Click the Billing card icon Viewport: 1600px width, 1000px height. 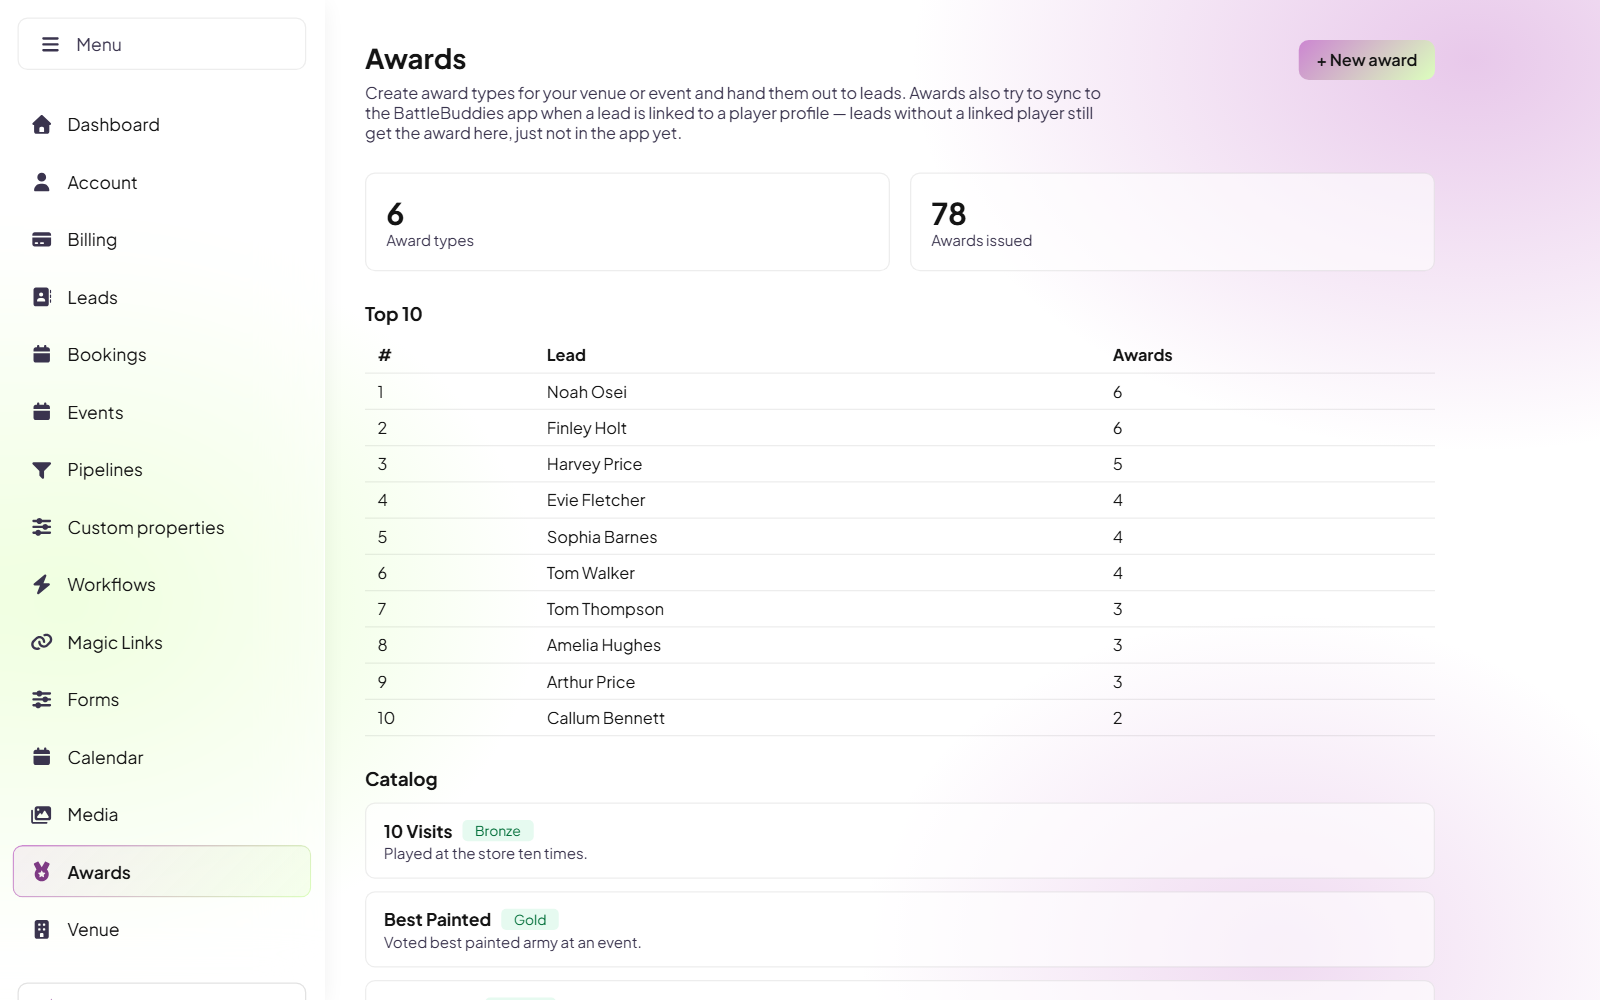[x=41, y=240]
